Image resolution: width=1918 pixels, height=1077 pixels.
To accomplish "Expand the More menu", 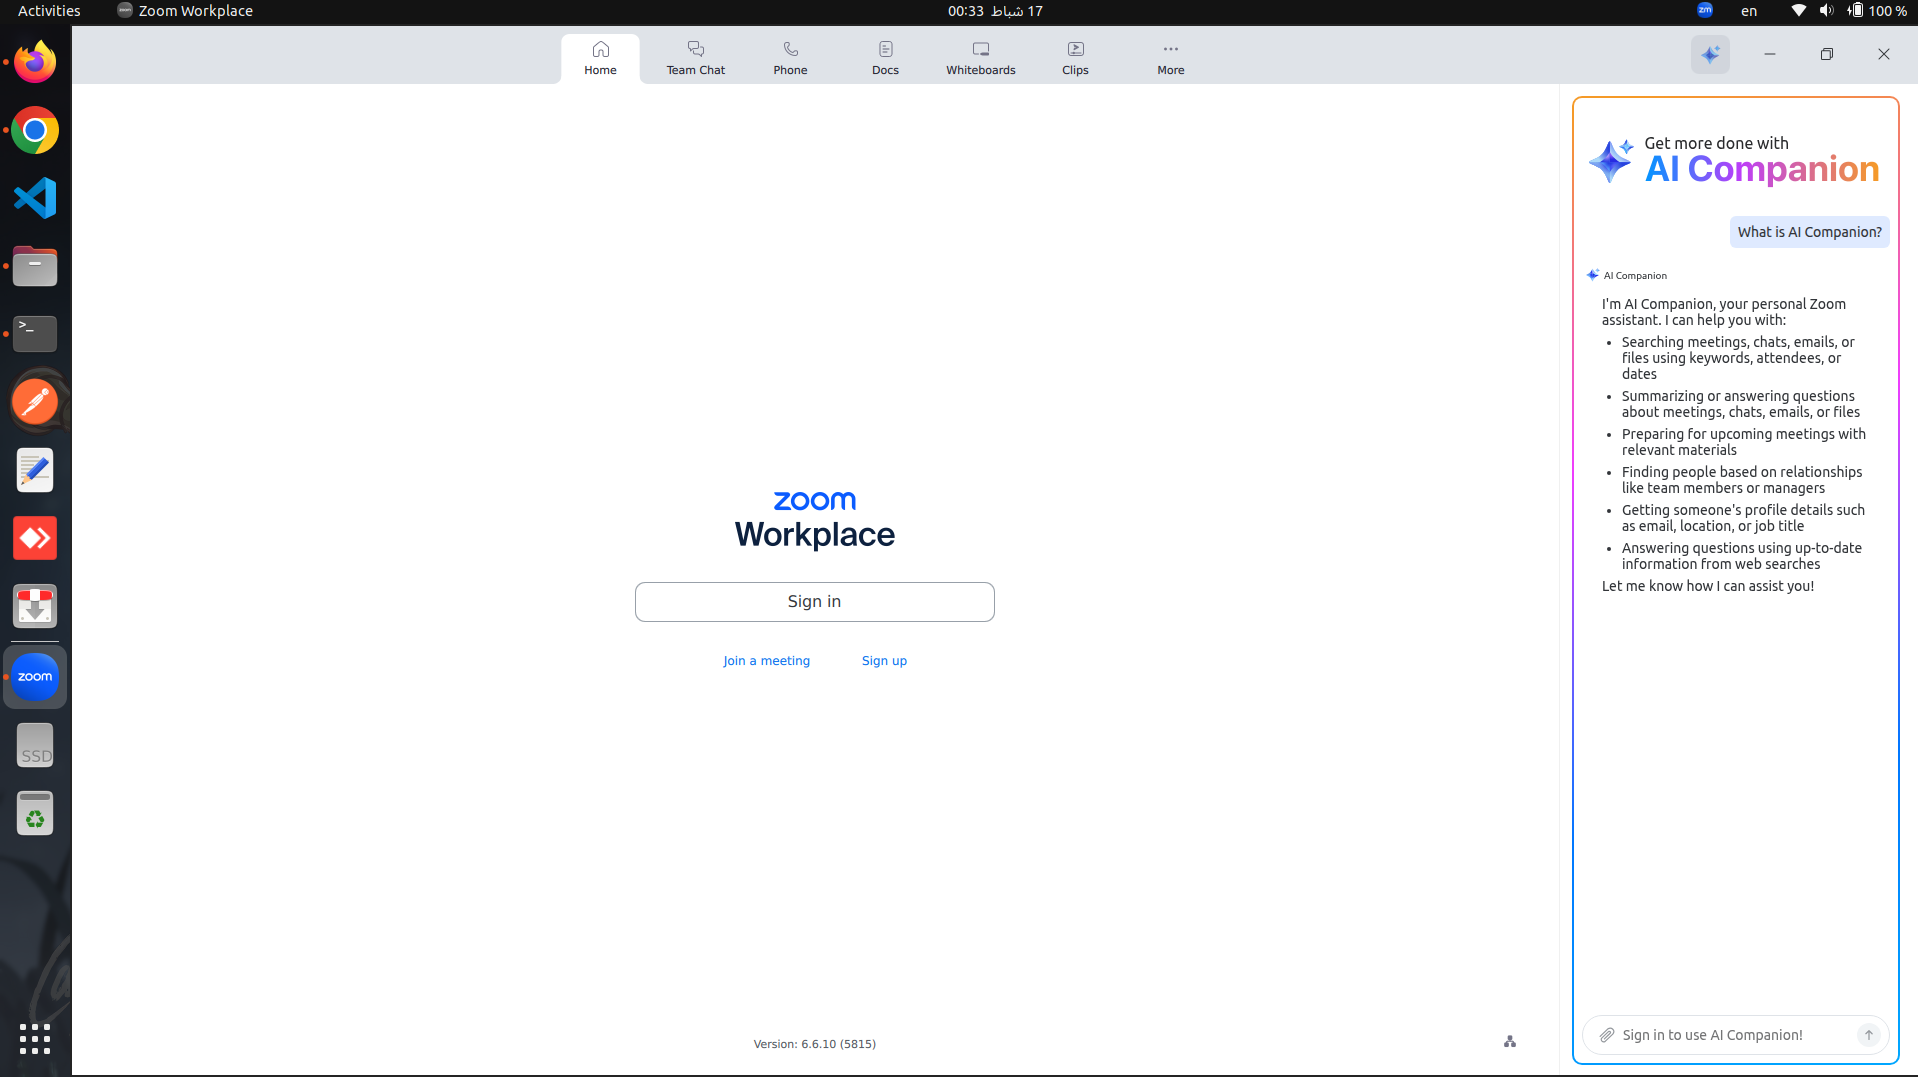I will pos(1170,58).
